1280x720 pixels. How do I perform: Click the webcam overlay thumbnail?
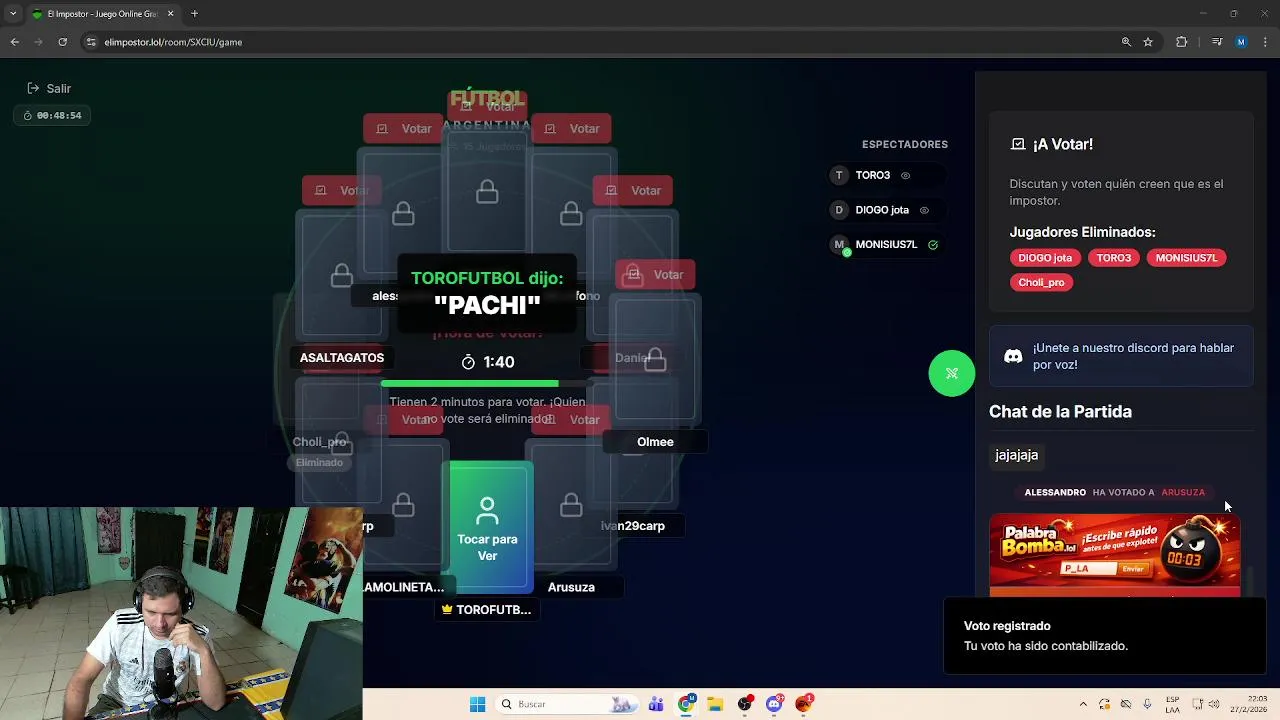click(181, 613)
